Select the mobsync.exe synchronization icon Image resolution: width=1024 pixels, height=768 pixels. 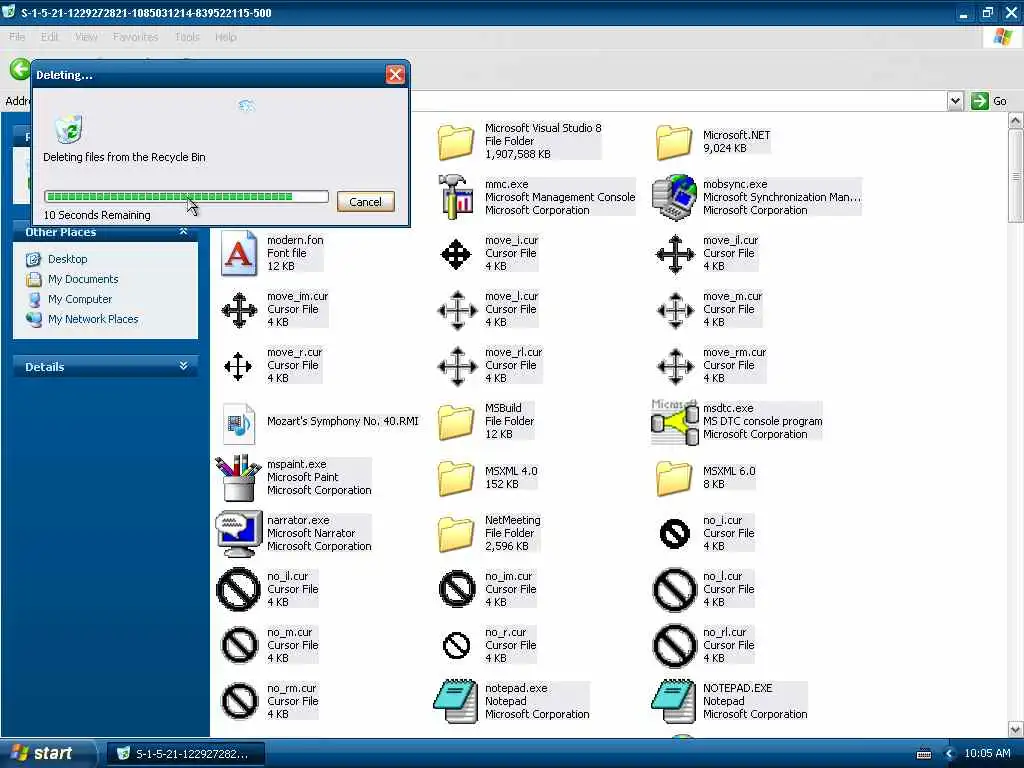(x=674, y=197)
